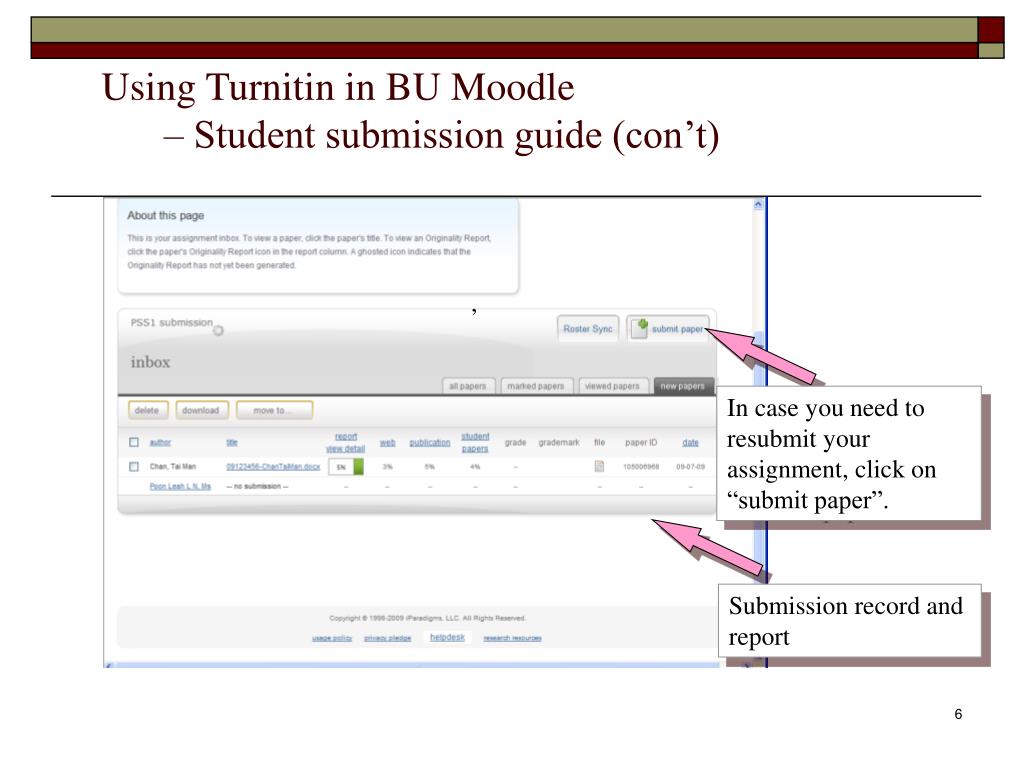The height and width of the screenshot is (768, 1024).
Task: Sort by the student papers column header
Action: (x=475, y=442)
